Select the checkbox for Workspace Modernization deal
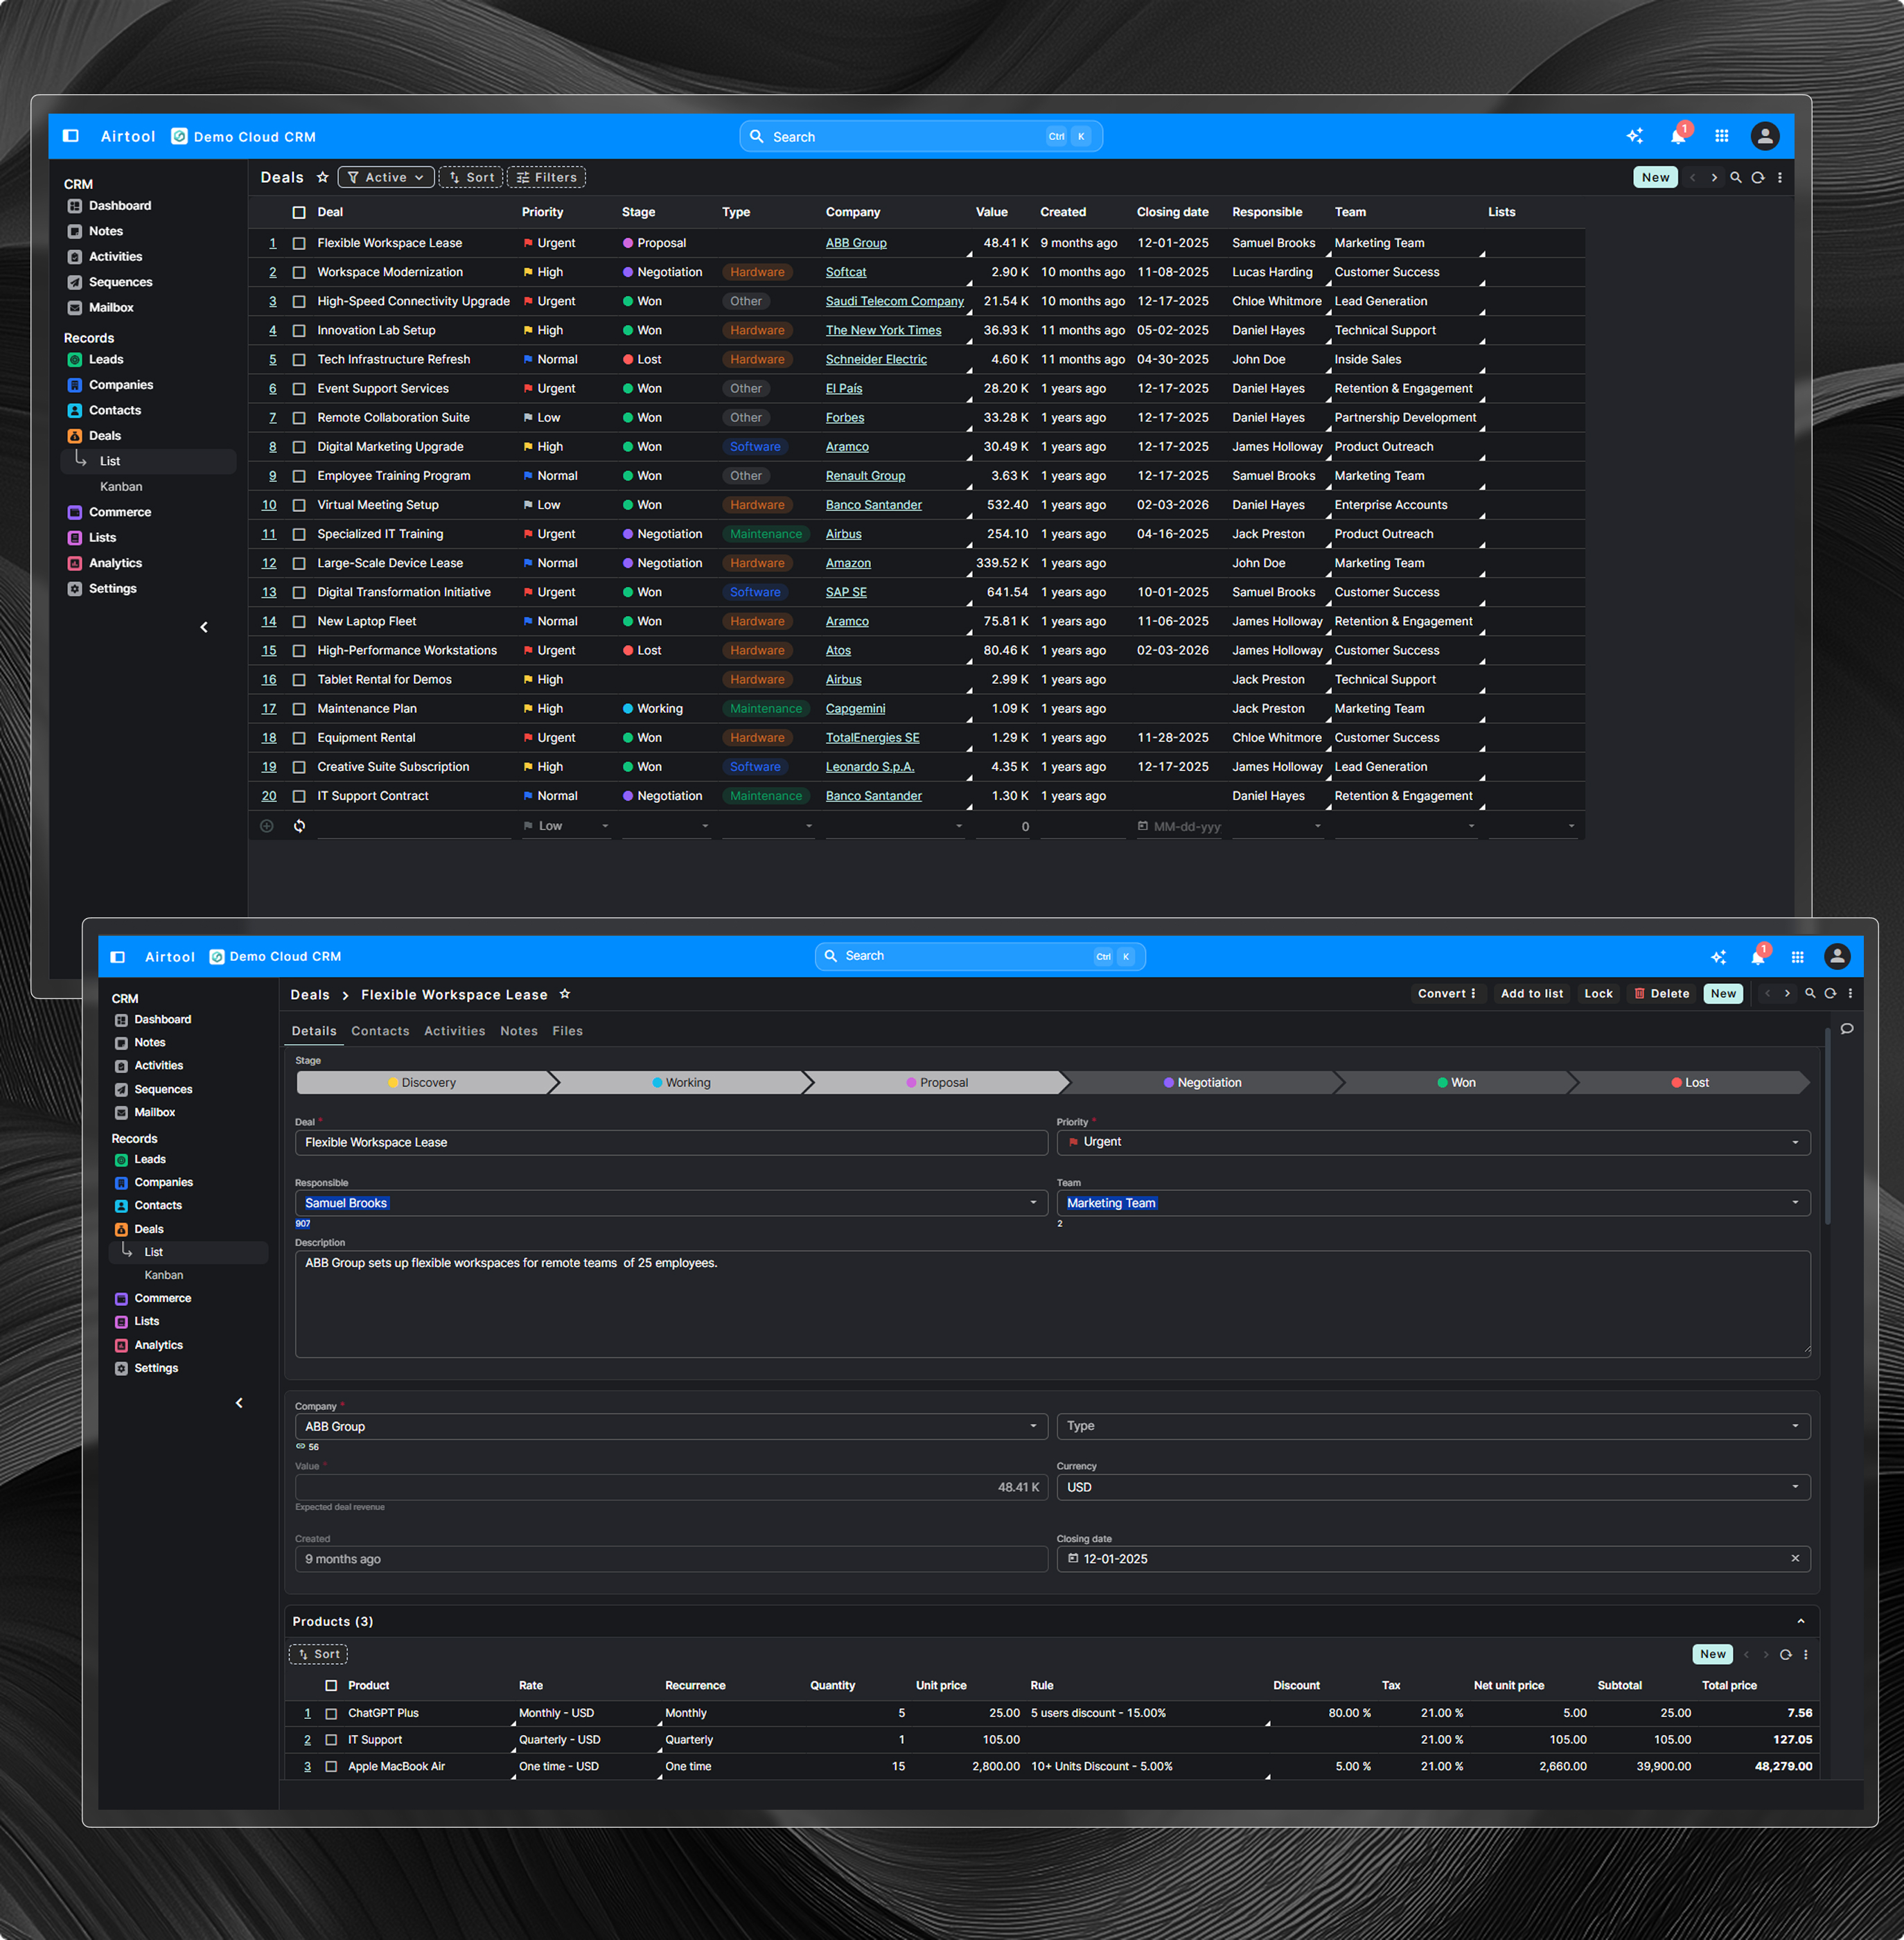This screenshot has width=1904, height=1940. point(299,273)
